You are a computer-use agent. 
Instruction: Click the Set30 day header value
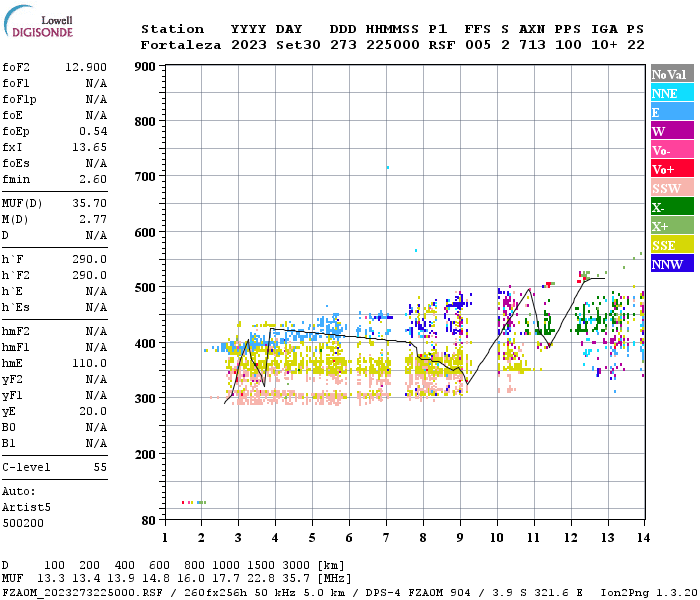point(298,45)
